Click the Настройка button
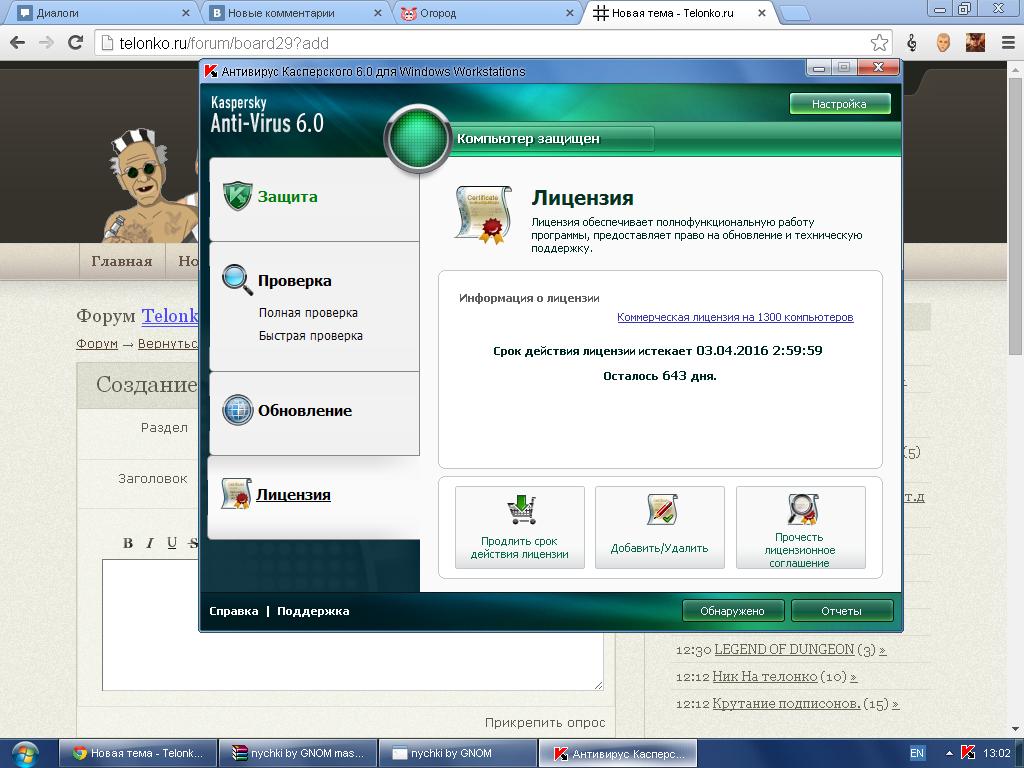The width and height of the screenshot is (1024, 768). click(x=839, y=104)
